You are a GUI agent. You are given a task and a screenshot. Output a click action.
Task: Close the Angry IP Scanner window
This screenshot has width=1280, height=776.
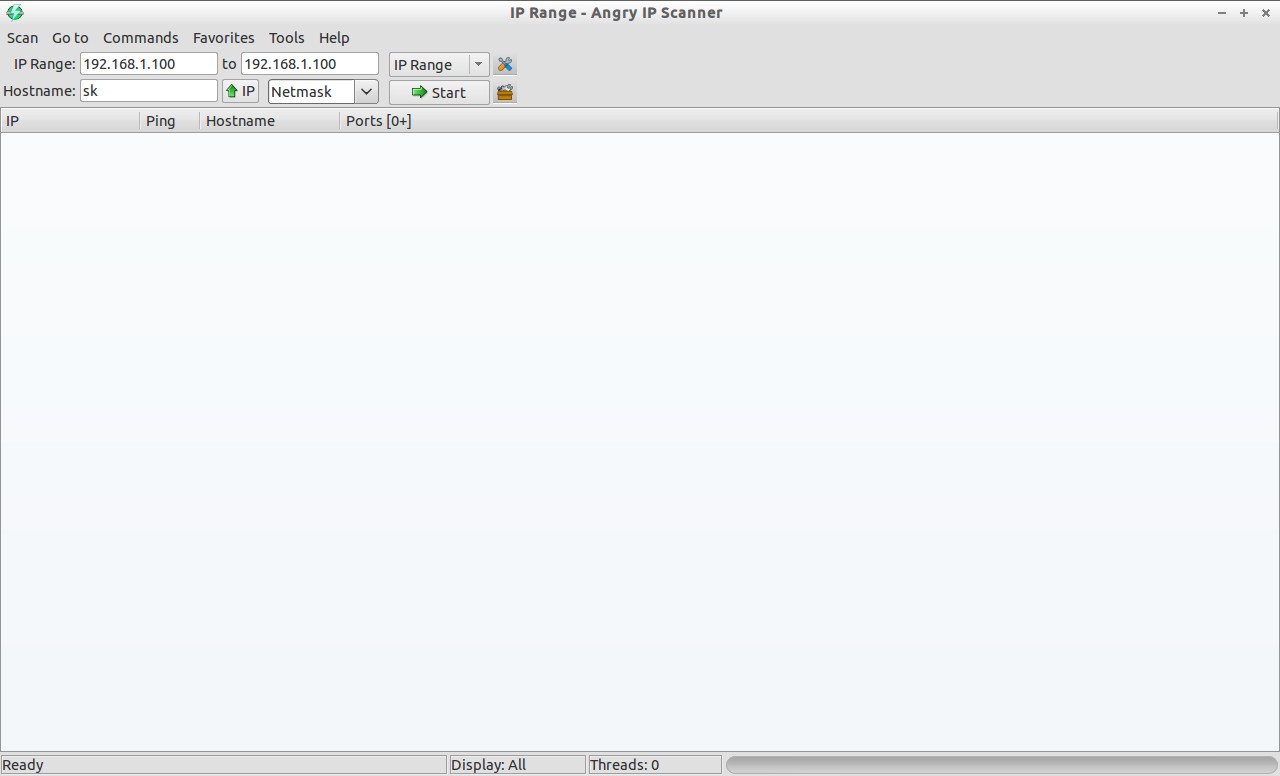[1266, 13]
